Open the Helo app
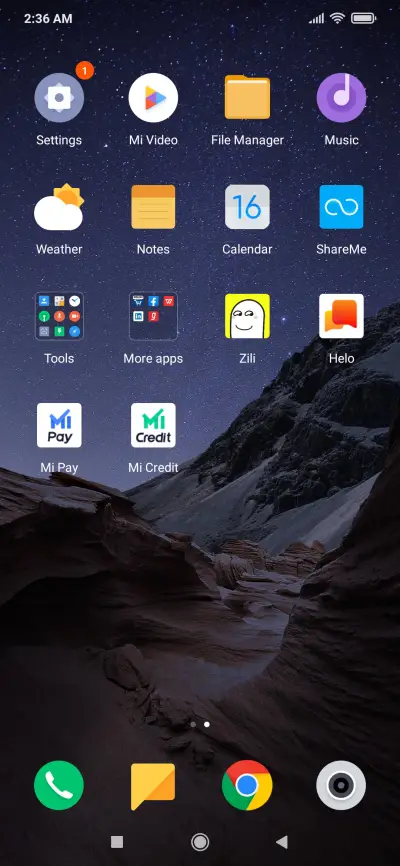 tap(341, 316)
